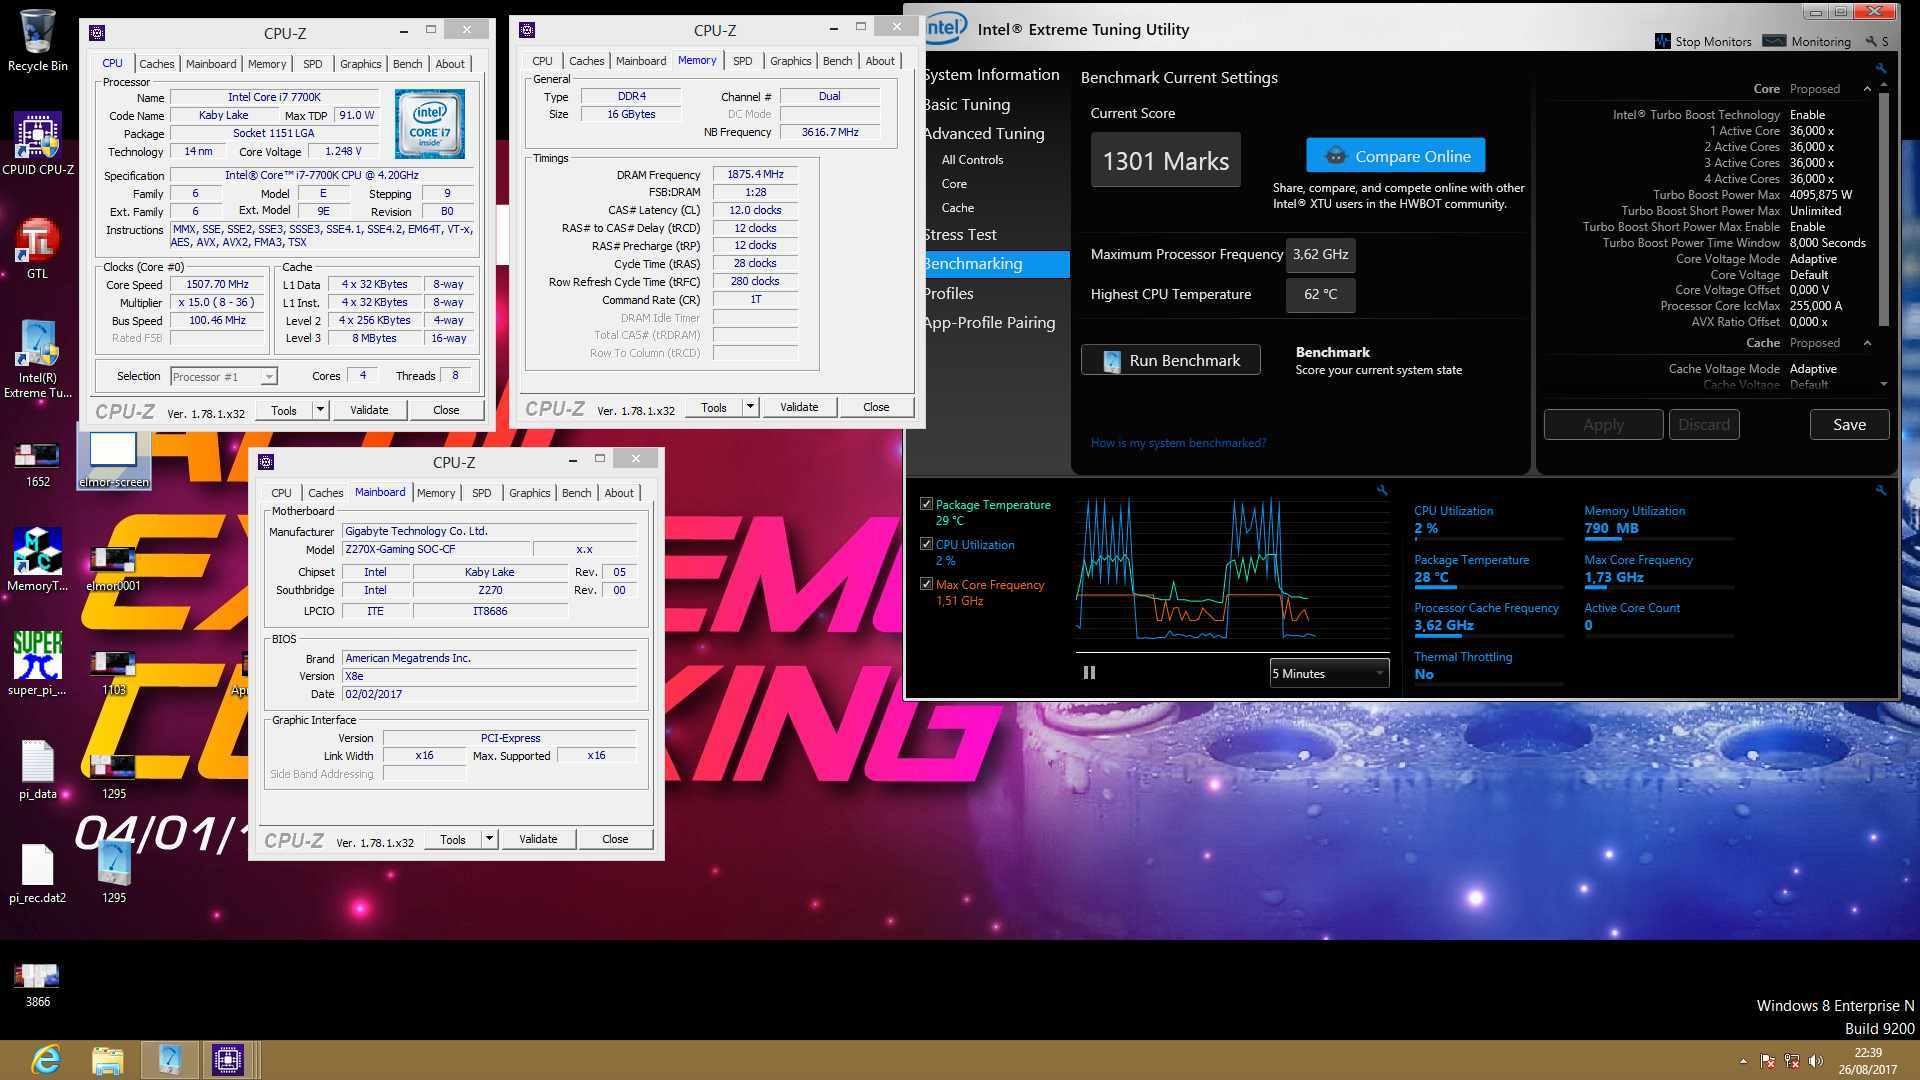Switch to Intel XTU taskbar button
The image size is (1920, 1080).
tap(169, 1060)
